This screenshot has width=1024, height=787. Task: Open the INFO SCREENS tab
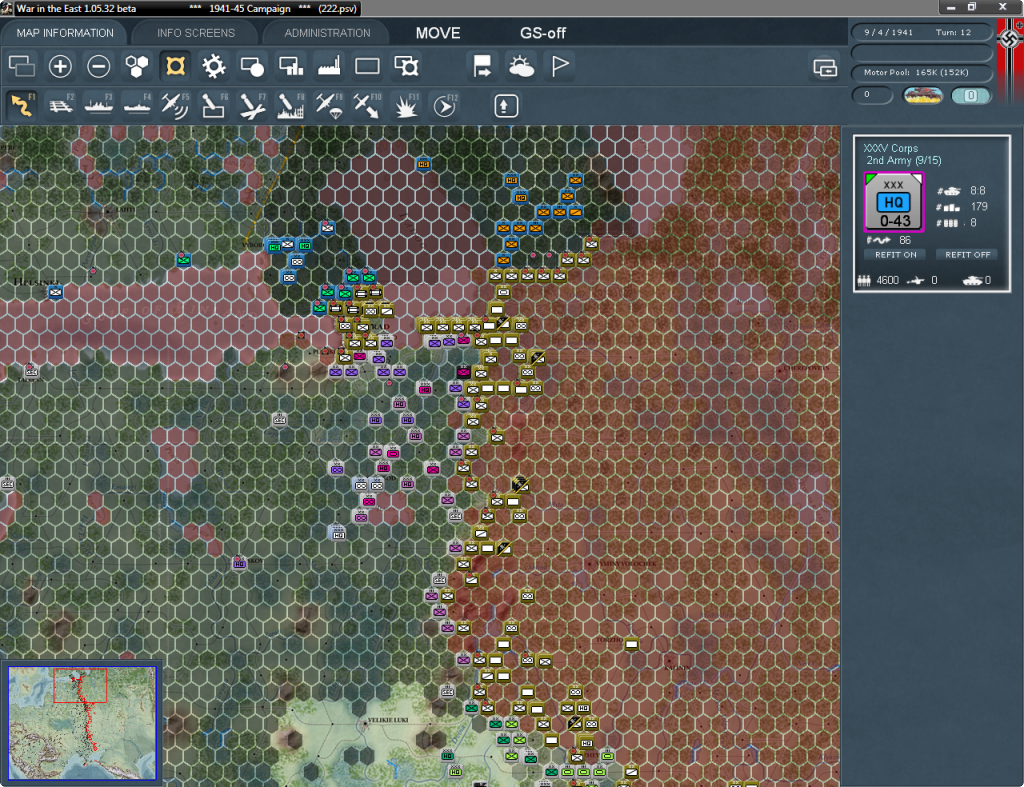pyautogui.click(x=196, y=33)
